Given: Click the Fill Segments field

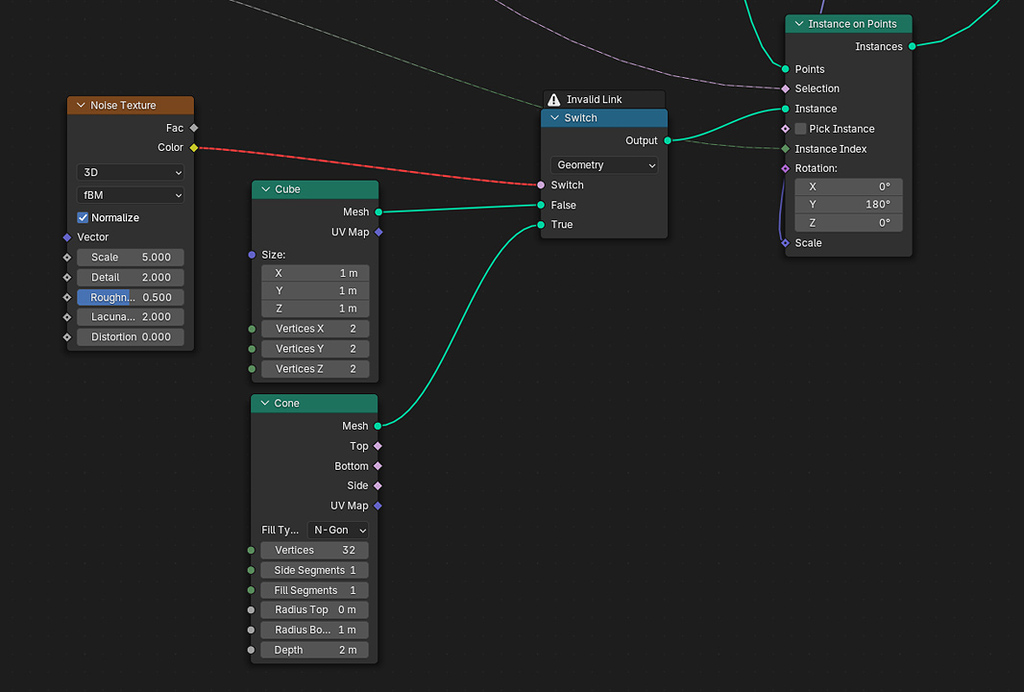Looking at the screenshot, I should tap(315, 590).
